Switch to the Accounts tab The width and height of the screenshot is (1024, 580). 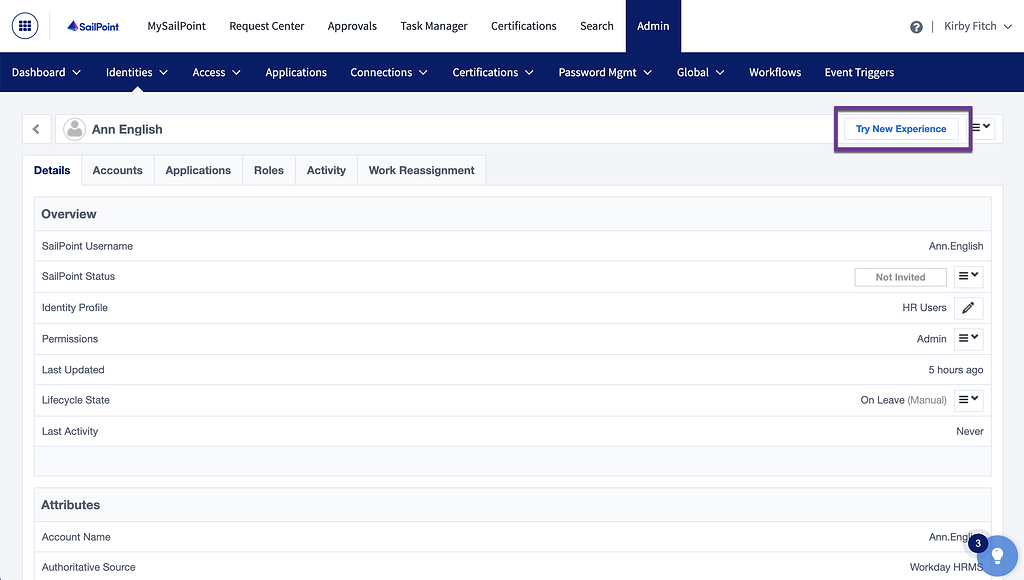click(117, 170)
